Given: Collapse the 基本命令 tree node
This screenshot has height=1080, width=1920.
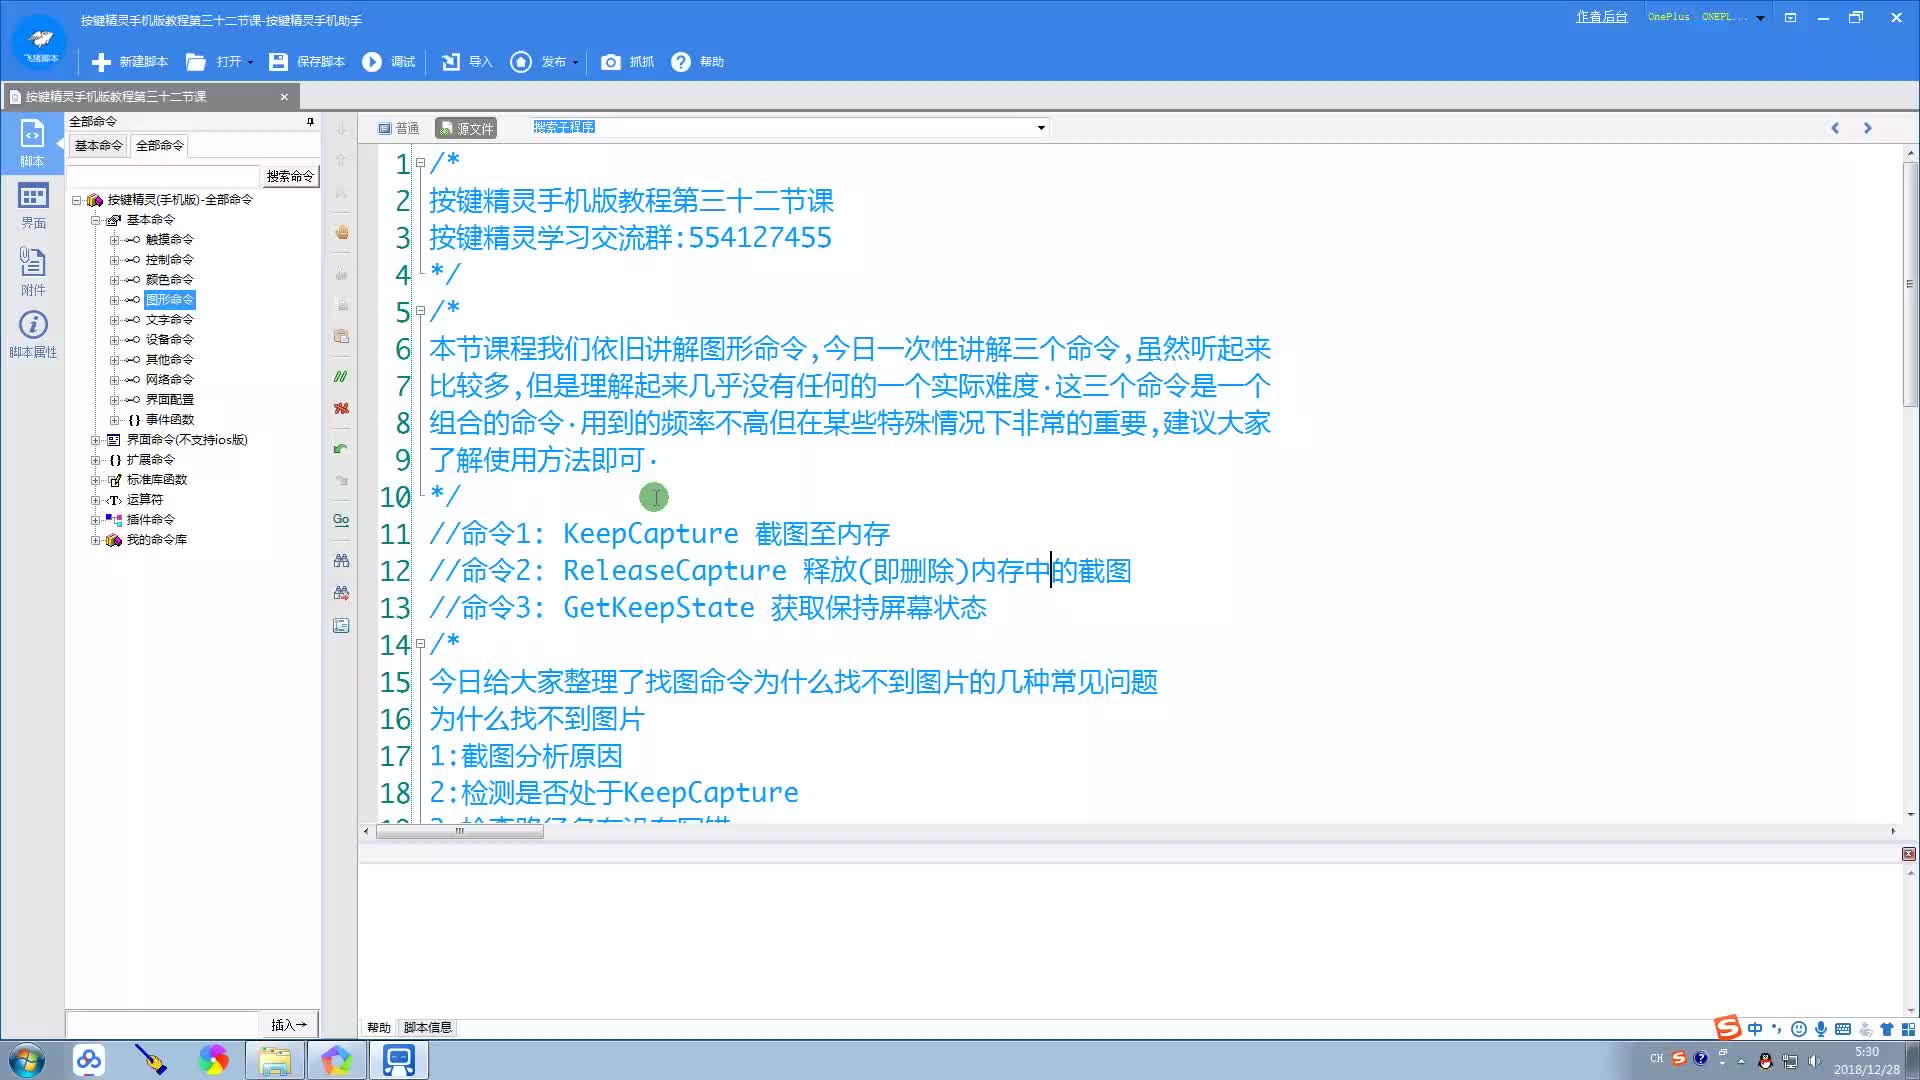Looking at the screenshot, I should pyautogui.click(x=95, y=220).
